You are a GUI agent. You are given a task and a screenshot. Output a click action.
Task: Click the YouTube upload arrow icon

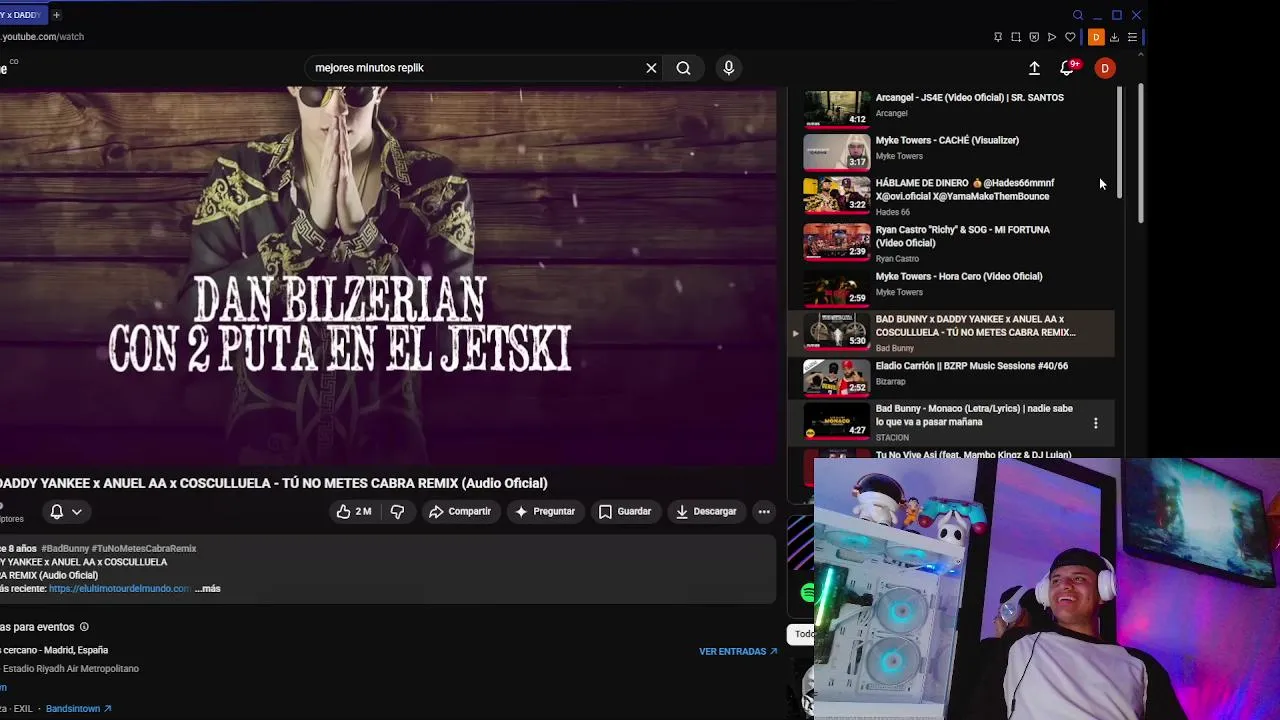tap(1034, 68)
